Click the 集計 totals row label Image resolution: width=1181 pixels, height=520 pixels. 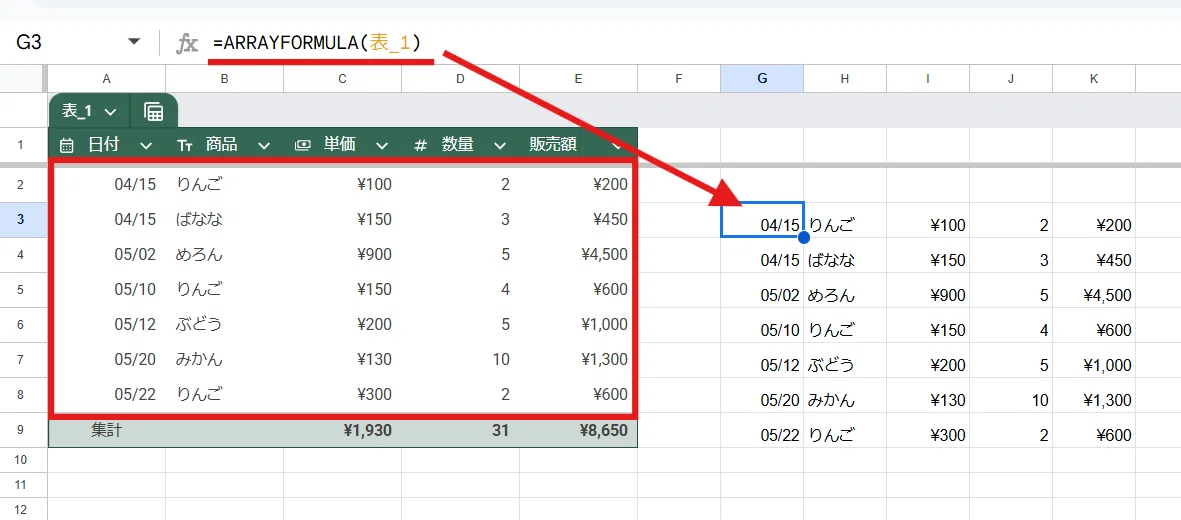point(106,431)
